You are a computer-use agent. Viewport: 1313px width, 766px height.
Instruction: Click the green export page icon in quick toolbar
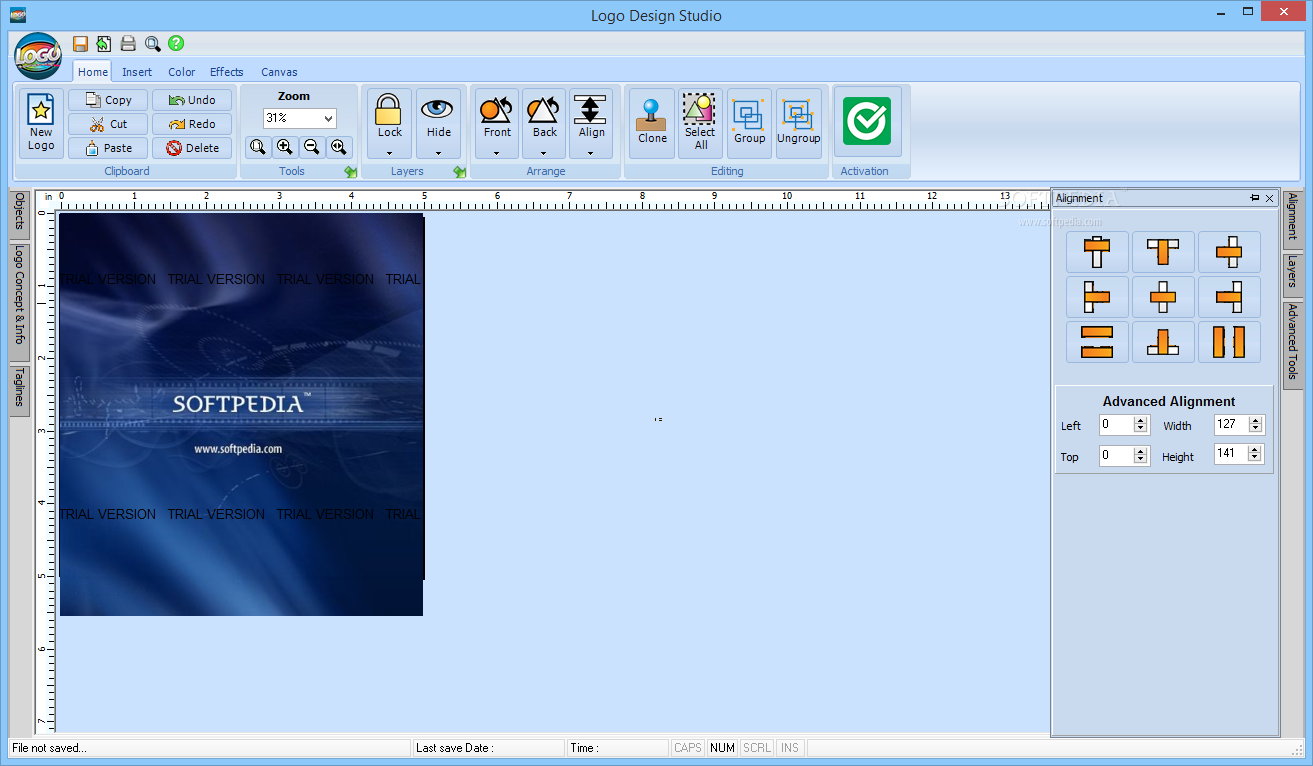[104, 43]
